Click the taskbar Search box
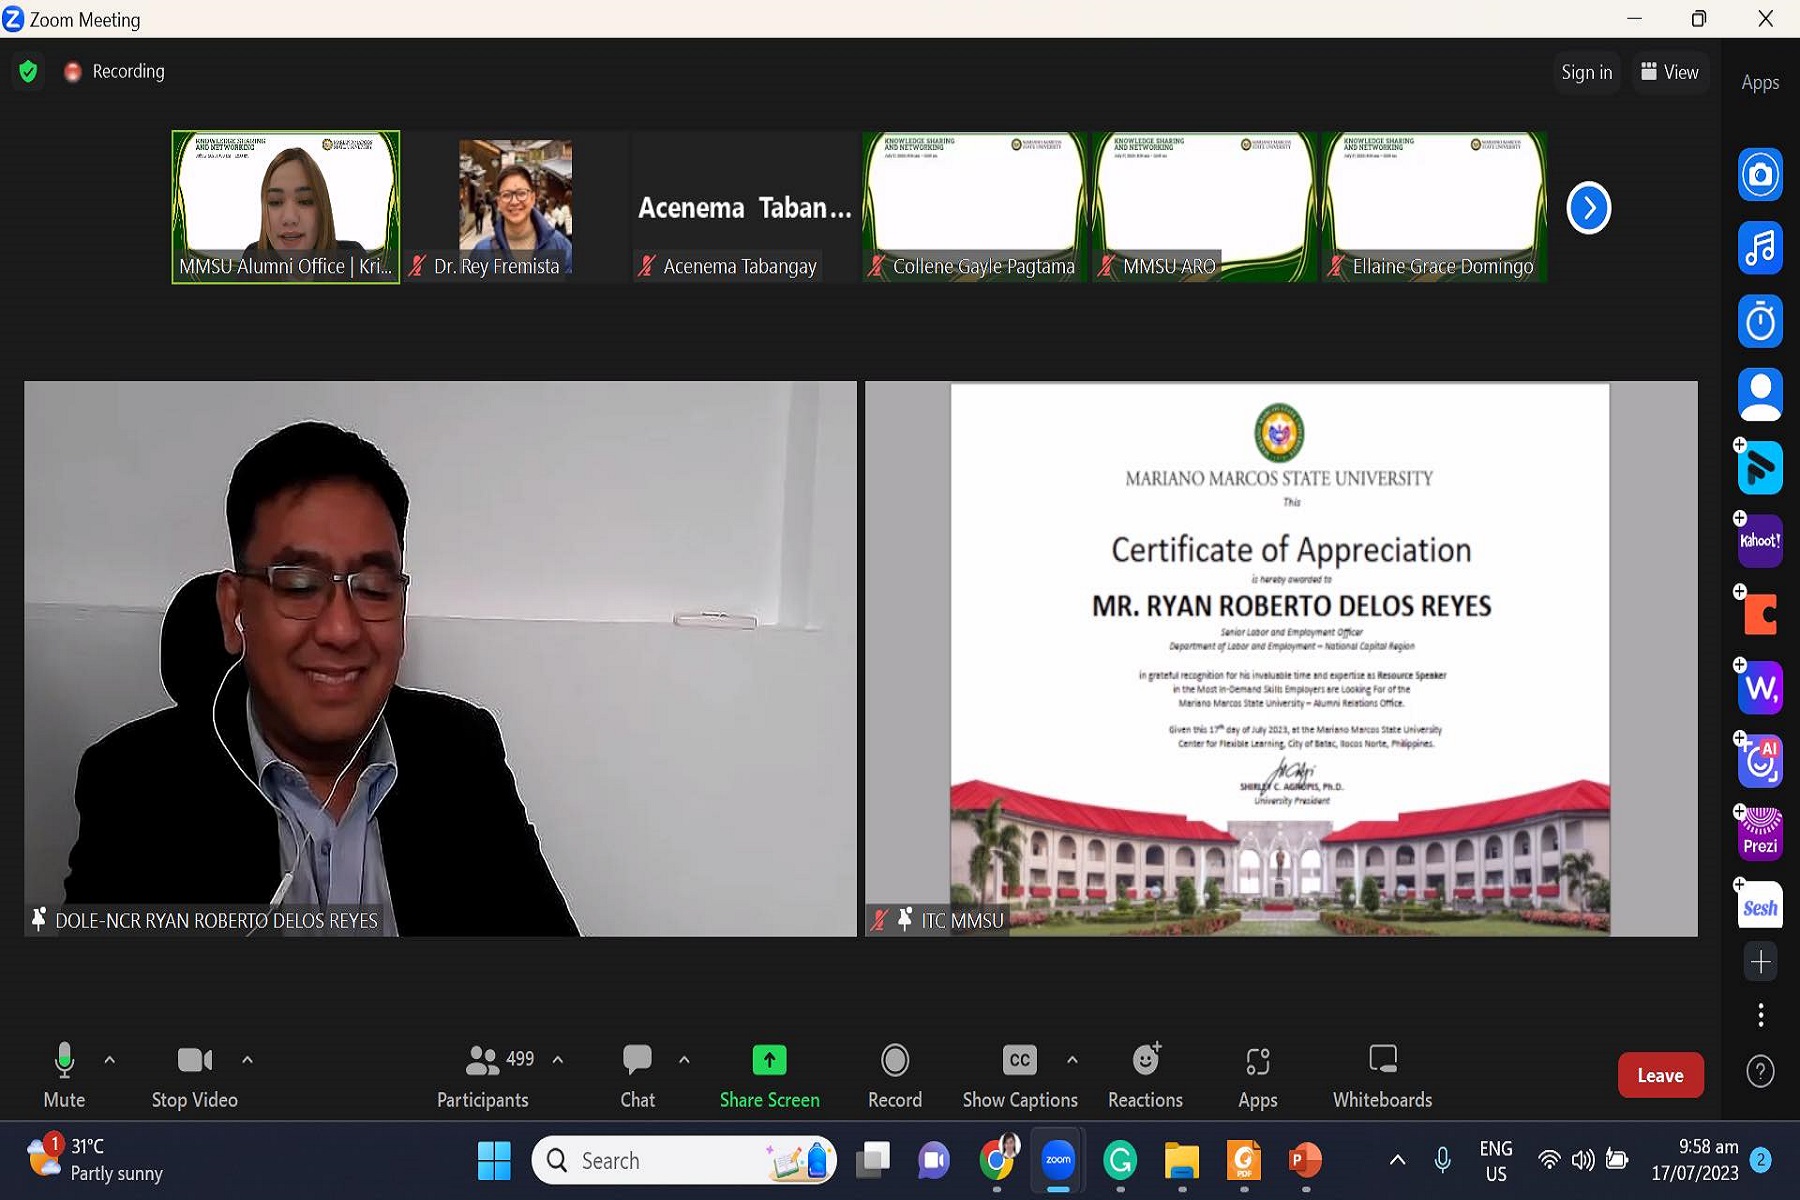This screenshot has width=1800, height=1200. [x=684, y=1160]
